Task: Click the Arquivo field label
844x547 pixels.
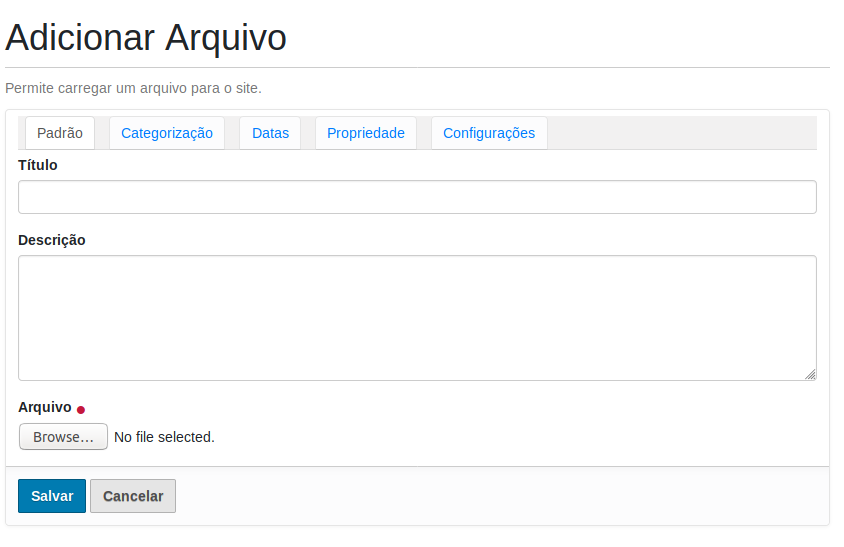Action: [45, 407]
